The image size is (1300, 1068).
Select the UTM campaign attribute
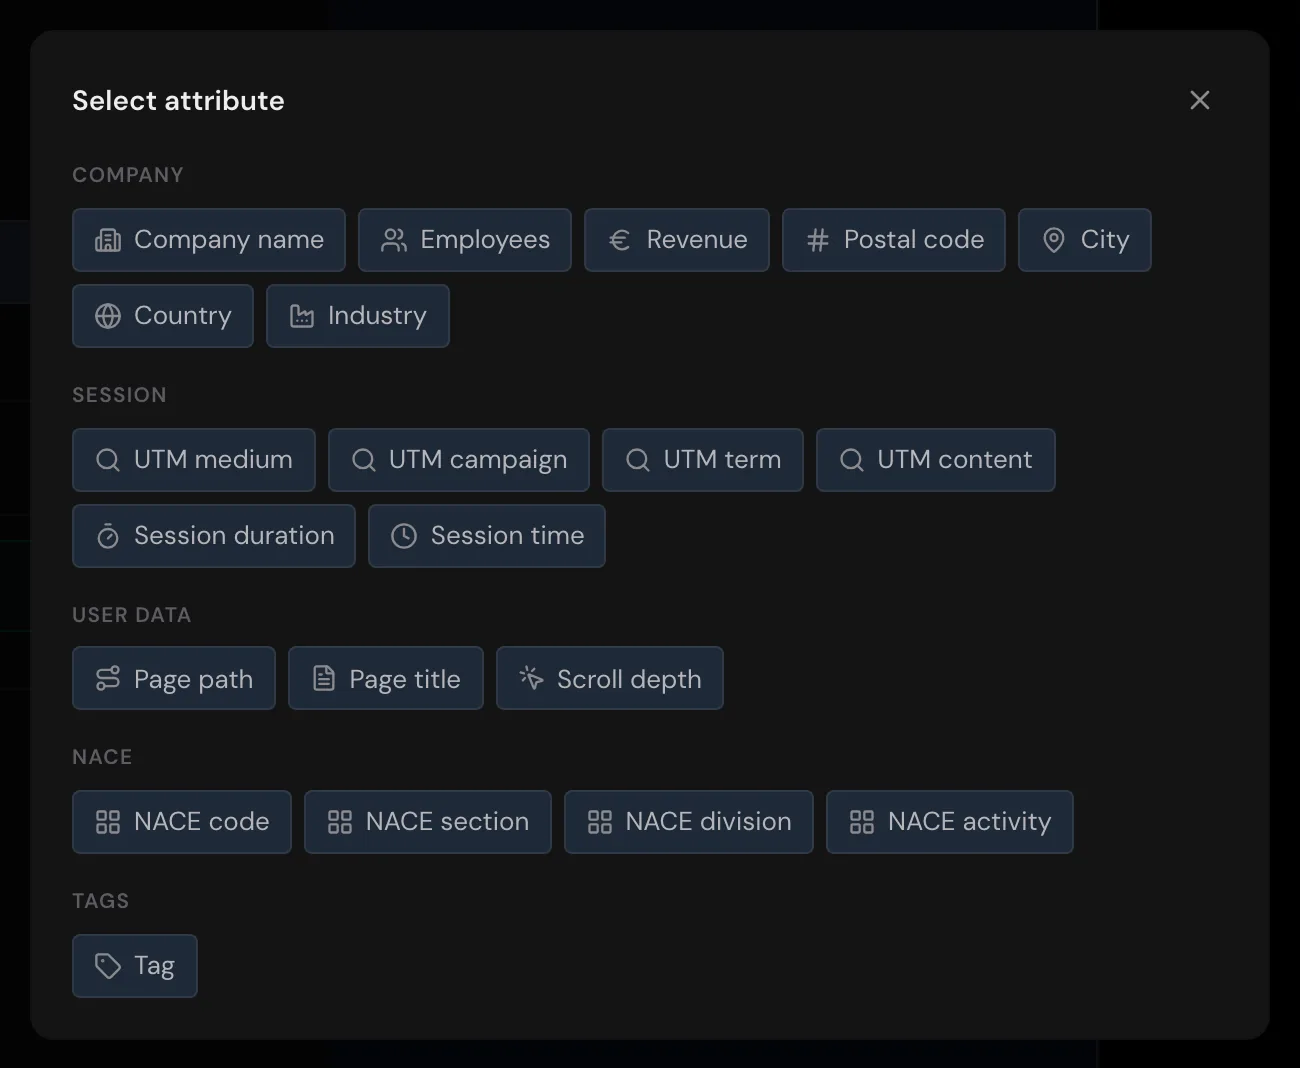click(x=459, y=460)
